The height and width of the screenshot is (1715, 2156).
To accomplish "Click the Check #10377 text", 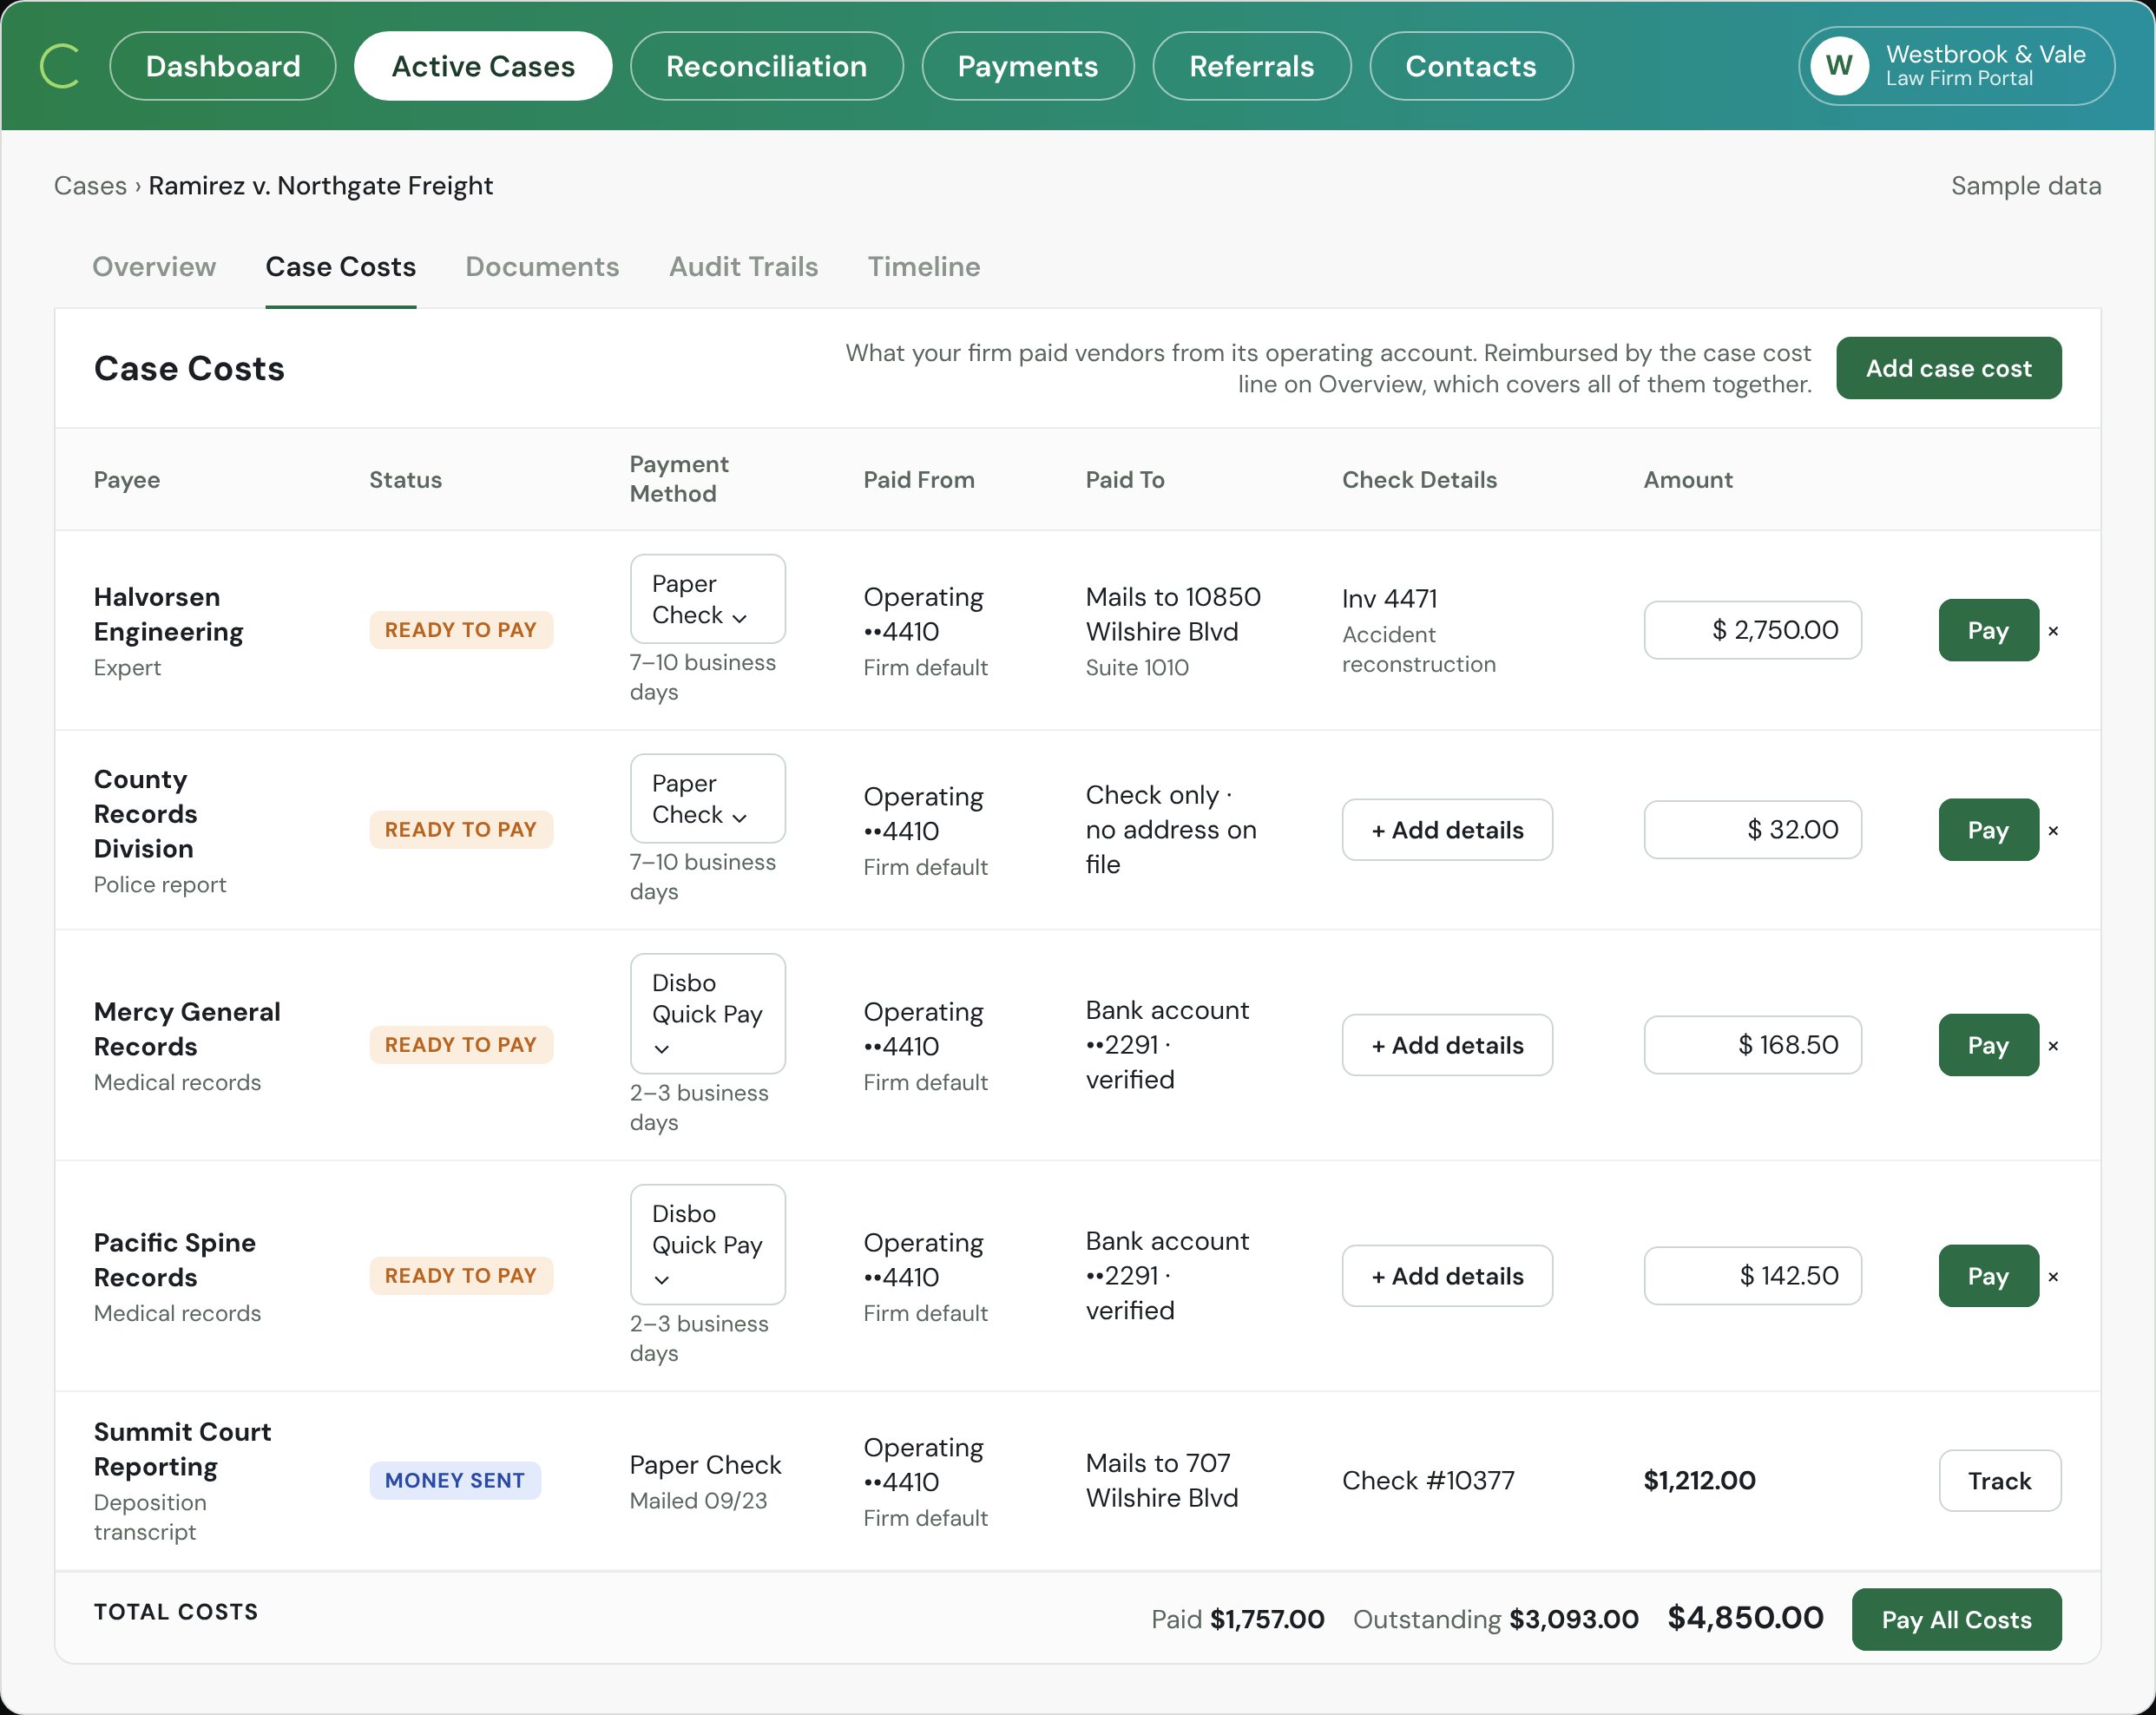I will [x=1428, y=1481].
